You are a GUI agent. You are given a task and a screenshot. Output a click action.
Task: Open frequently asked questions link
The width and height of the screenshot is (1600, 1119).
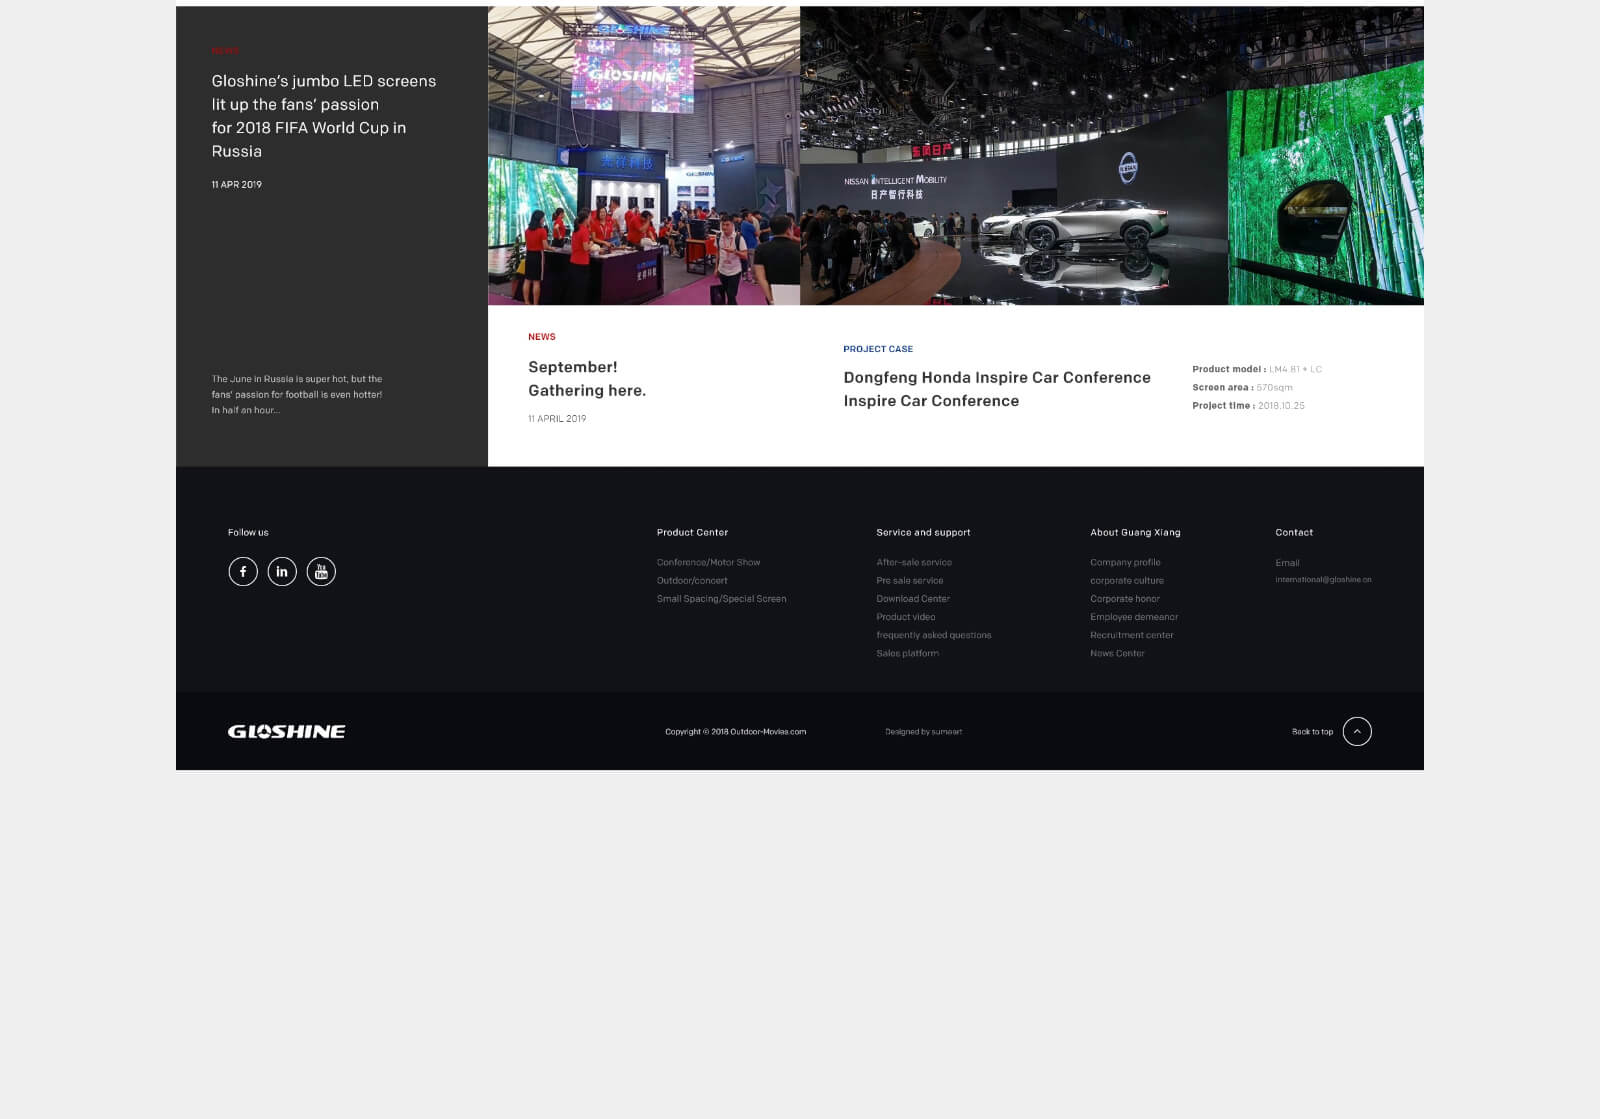point(934,635)
